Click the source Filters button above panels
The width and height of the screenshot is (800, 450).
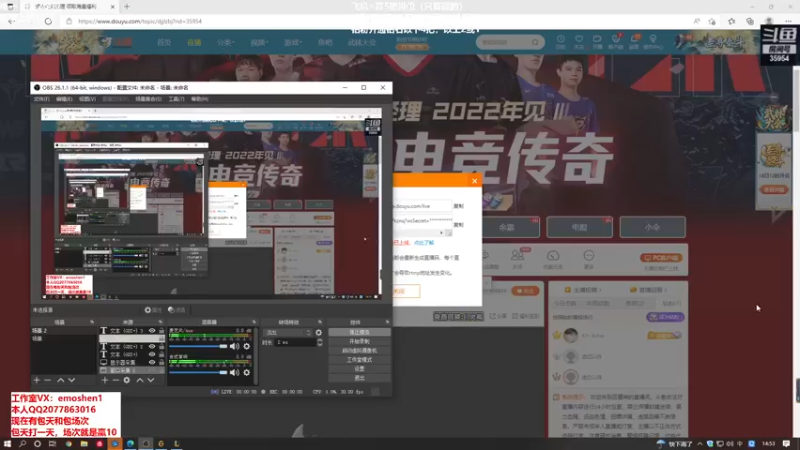177,310
